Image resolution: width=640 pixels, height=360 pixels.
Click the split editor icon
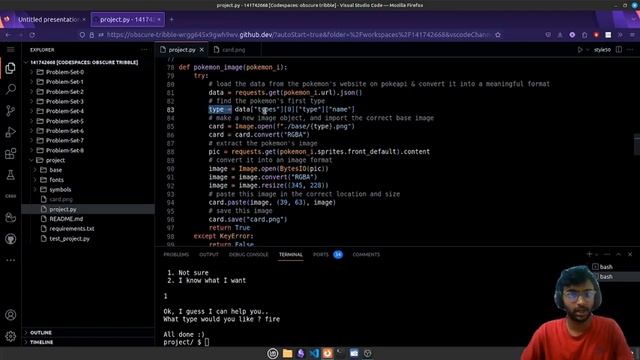pos(619,50)
